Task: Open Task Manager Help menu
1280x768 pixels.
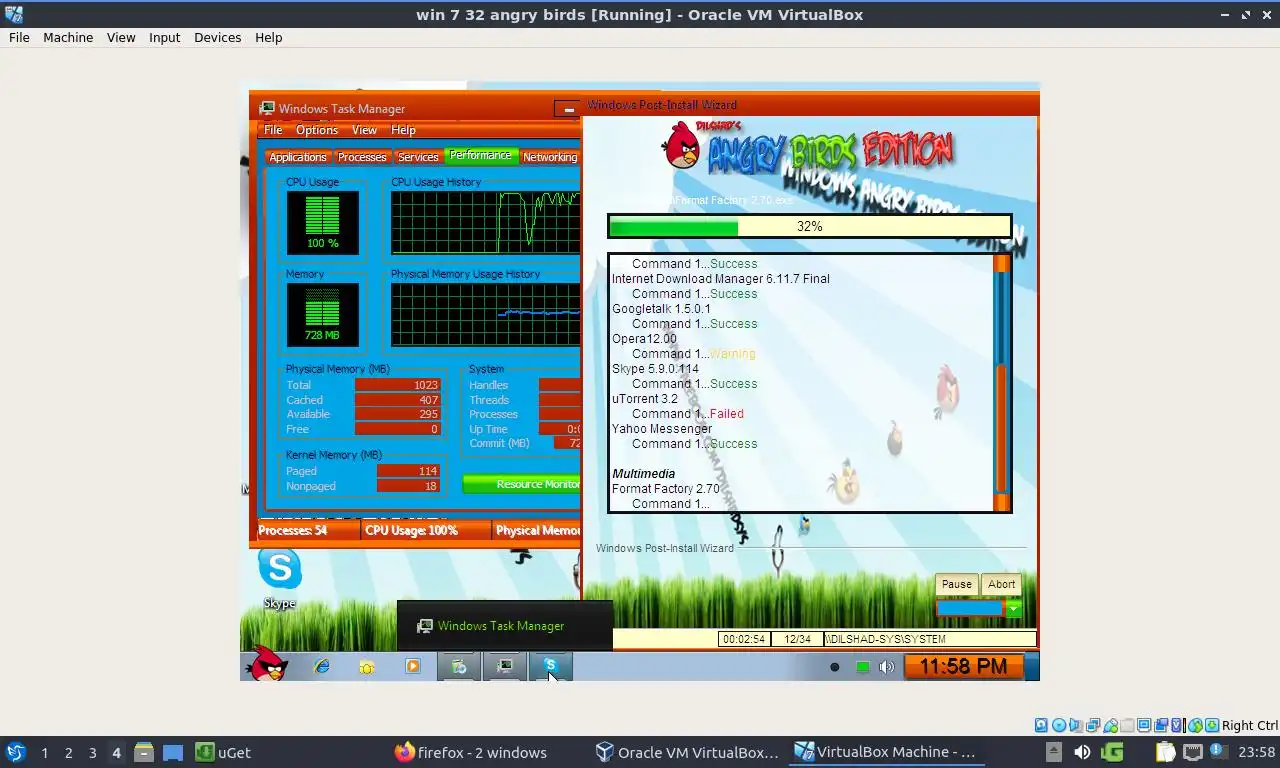Action: pos(403,130)
